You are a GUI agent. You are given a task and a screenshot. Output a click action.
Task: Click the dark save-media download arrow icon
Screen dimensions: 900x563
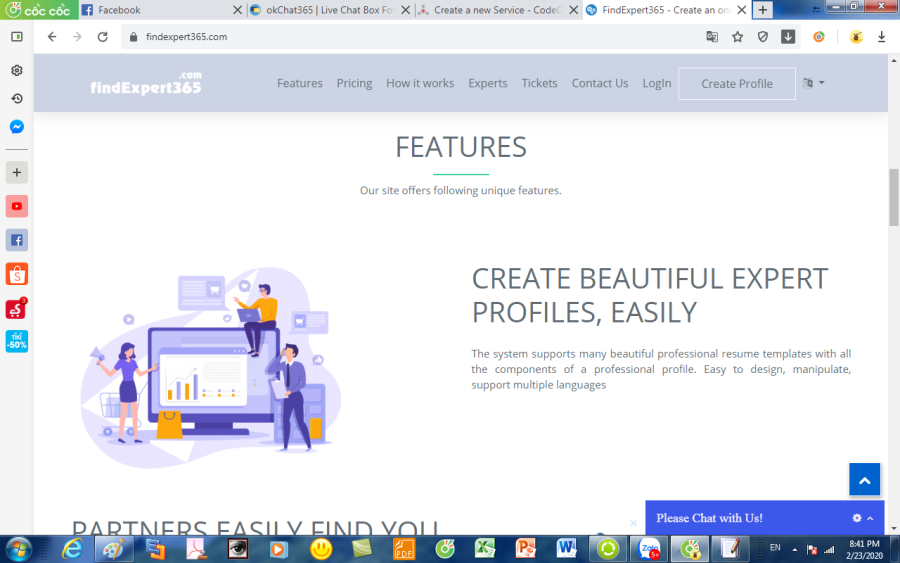pos(788,37)
